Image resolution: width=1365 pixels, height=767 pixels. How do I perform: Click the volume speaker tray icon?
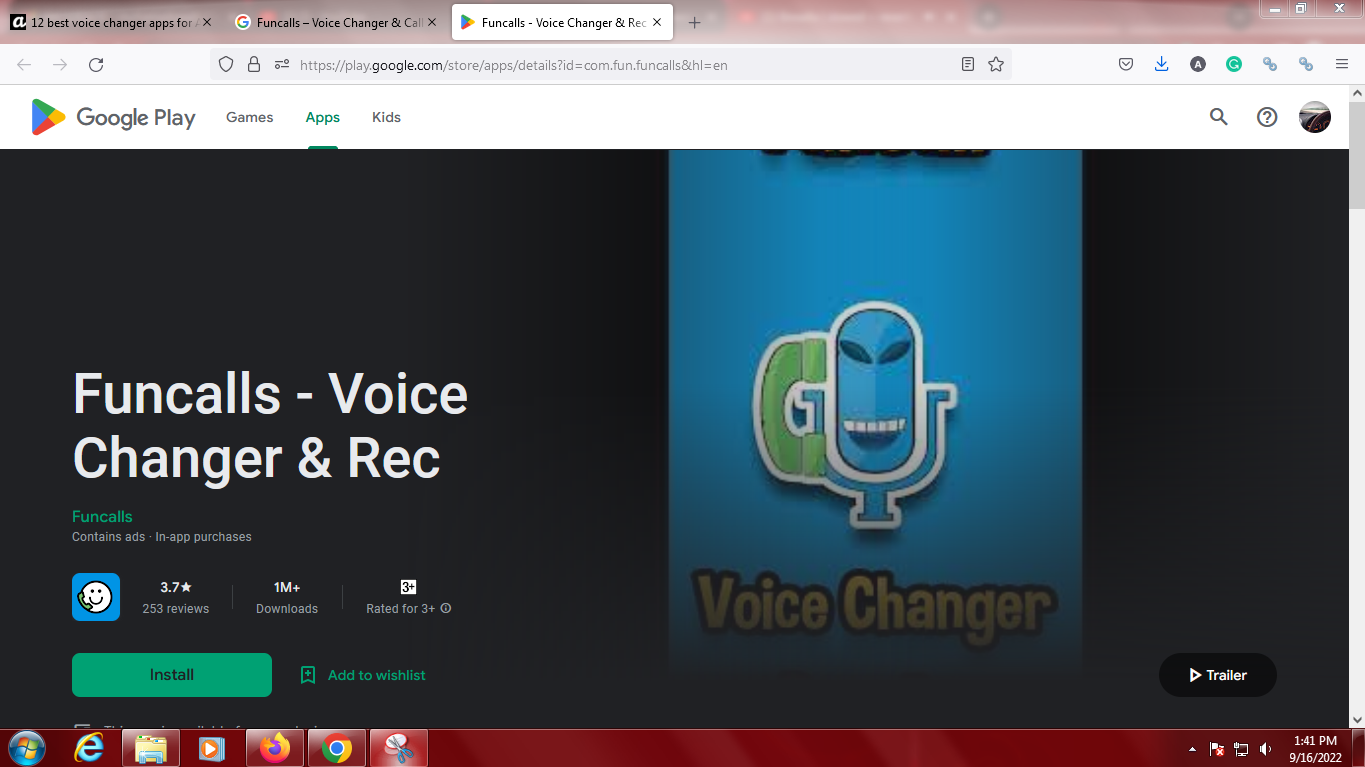(x=1266, y=749)
